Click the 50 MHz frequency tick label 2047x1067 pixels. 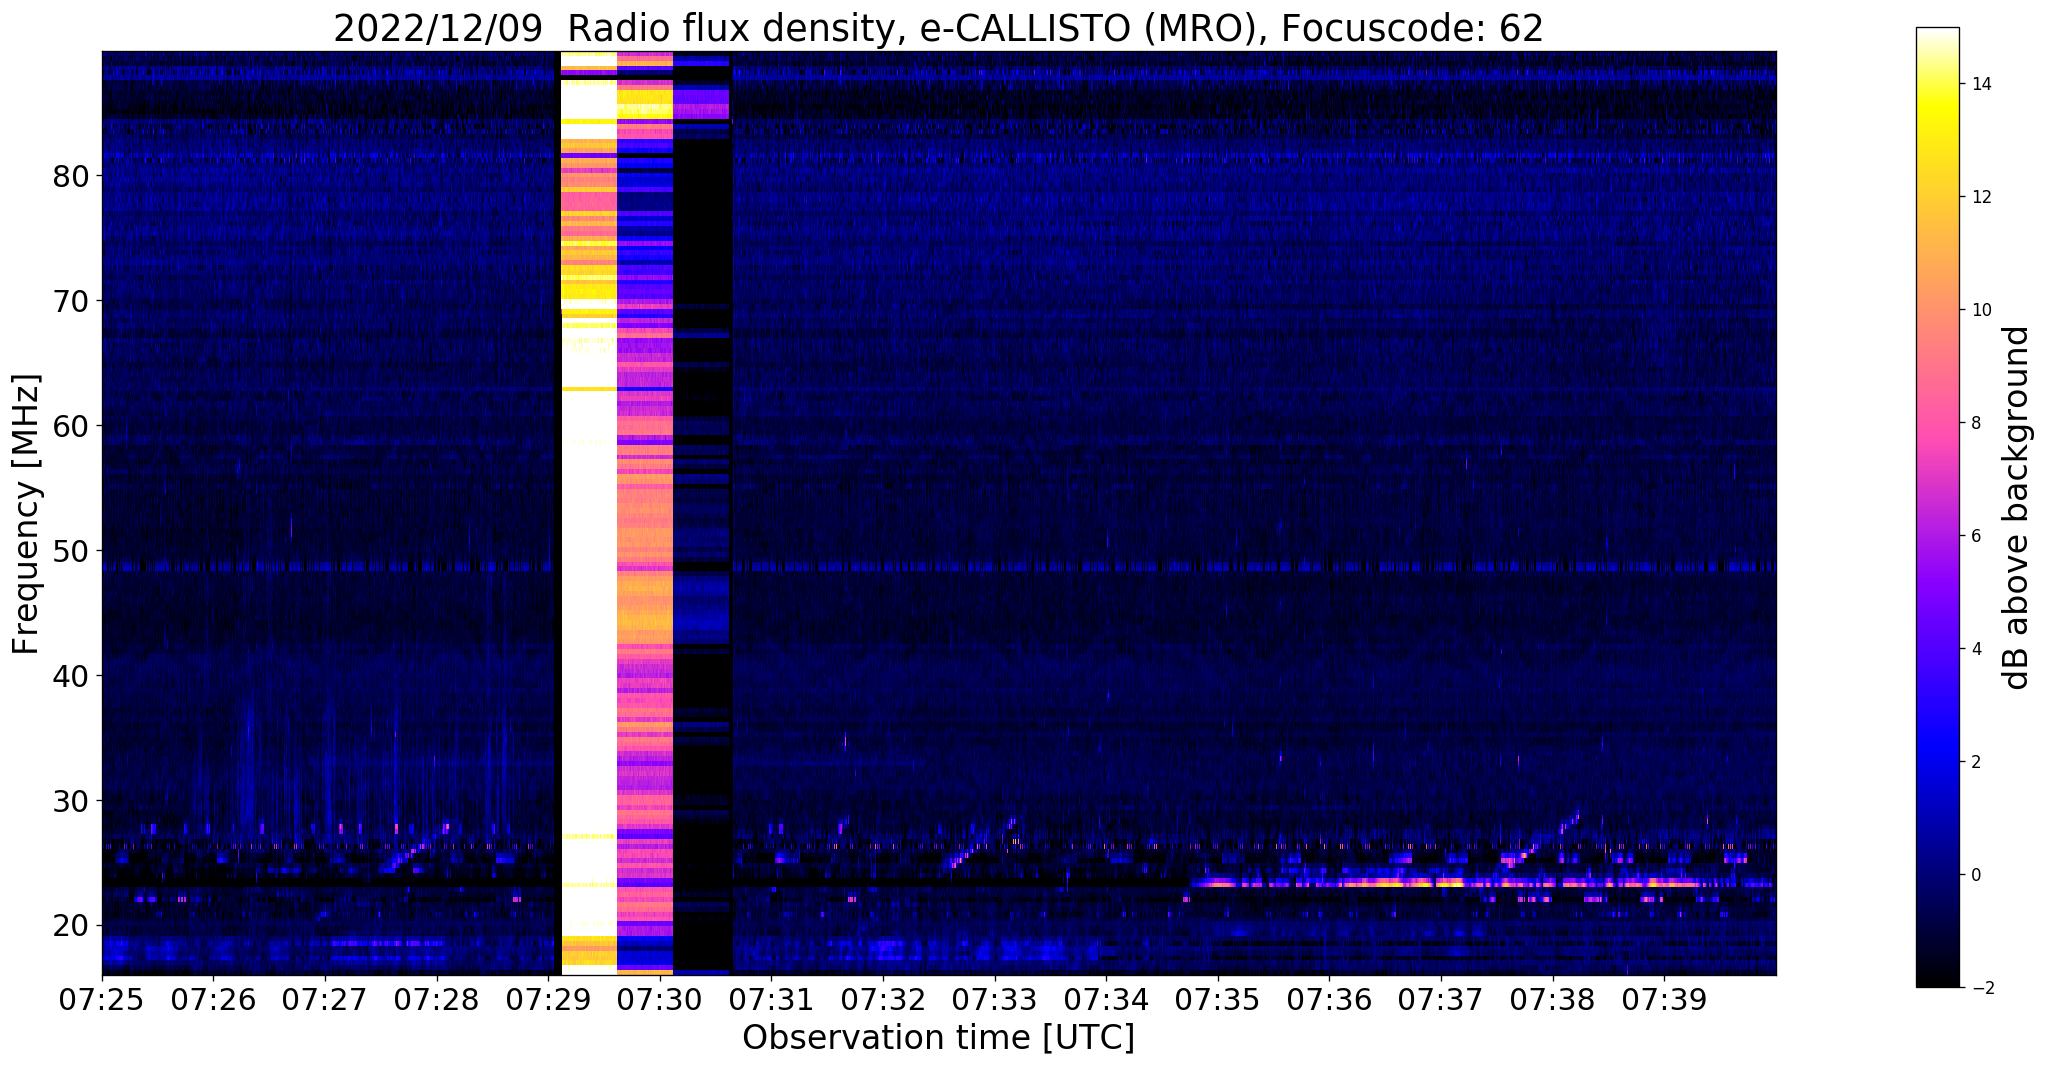pyautogui.click(x=71, y=551)
